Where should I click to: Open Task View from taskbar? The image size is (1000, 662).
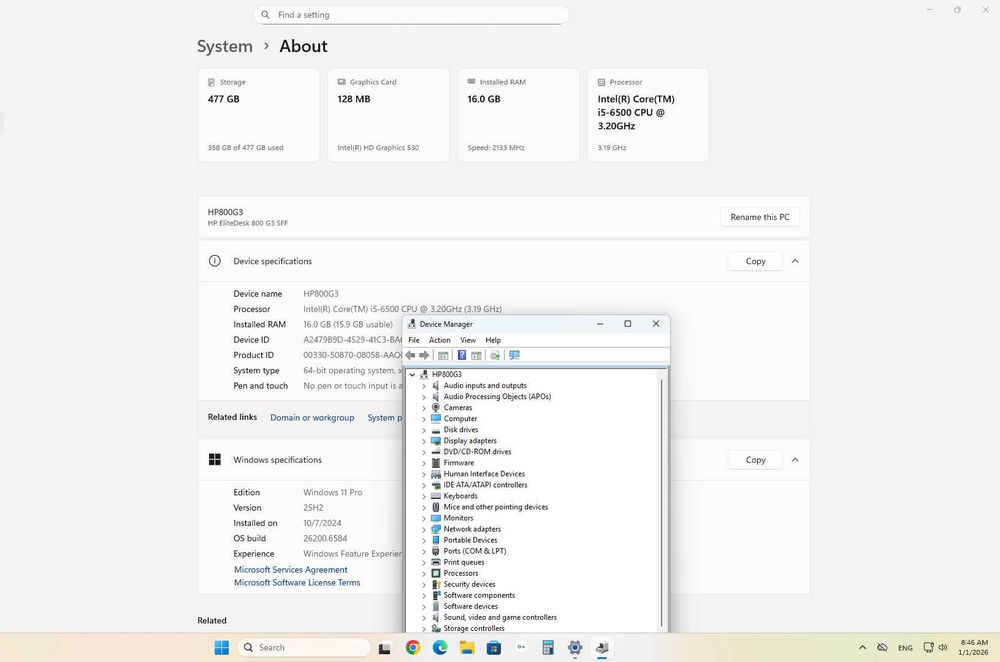(x=385, y=648)
